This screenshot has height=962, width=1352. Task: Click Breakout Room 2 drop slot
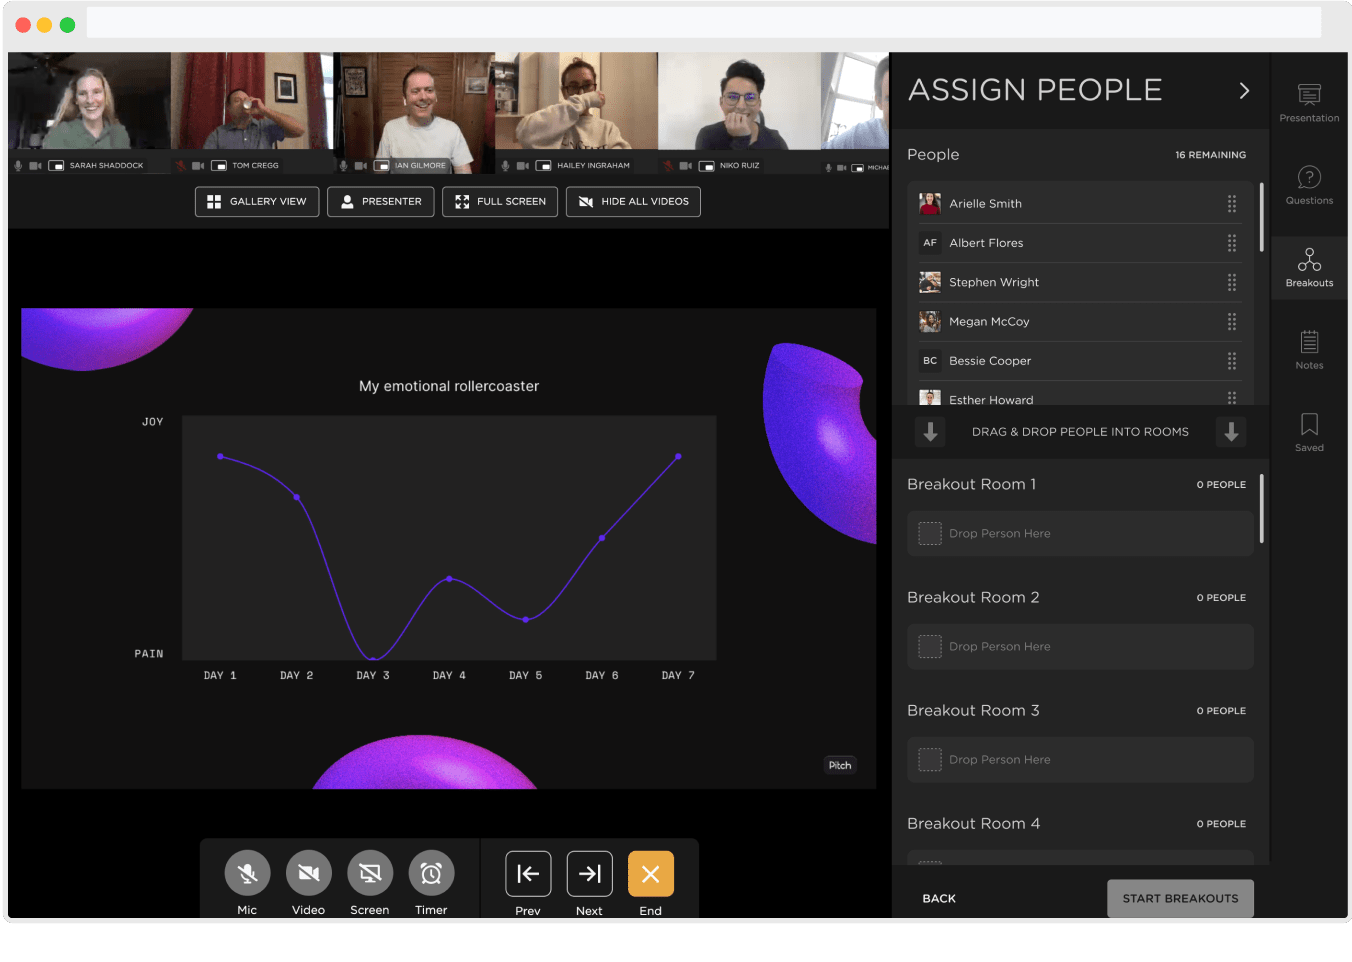pos(1080,647)
